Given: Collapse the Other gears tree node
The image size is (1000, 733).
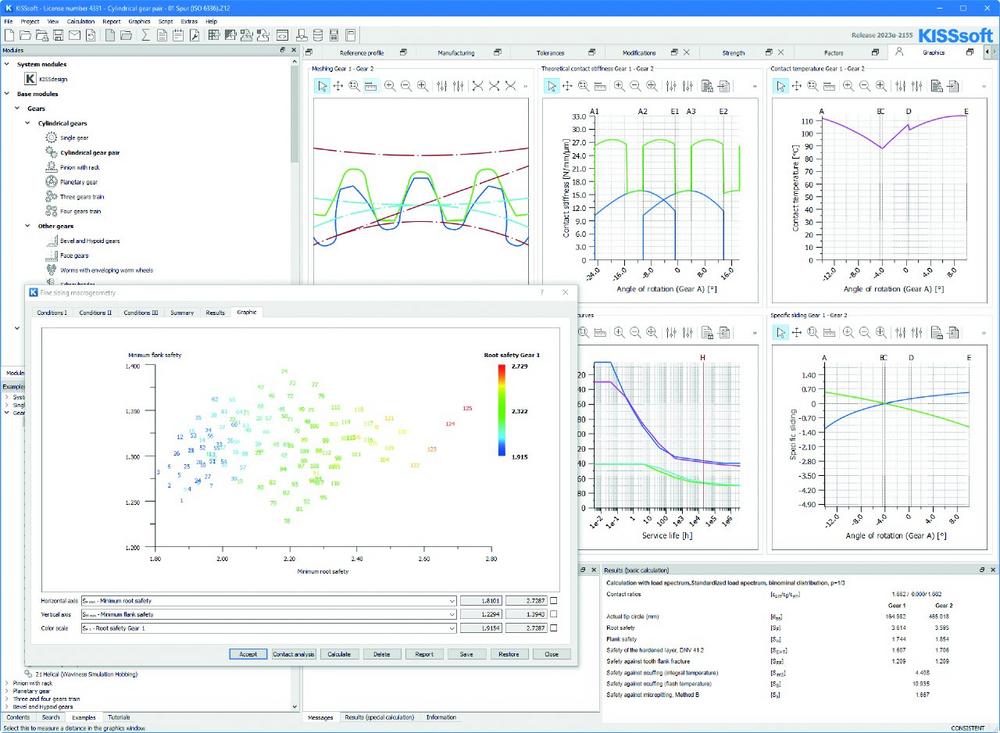Looking at the screenshot, I should pyautogui.click(x=27, y=226).
